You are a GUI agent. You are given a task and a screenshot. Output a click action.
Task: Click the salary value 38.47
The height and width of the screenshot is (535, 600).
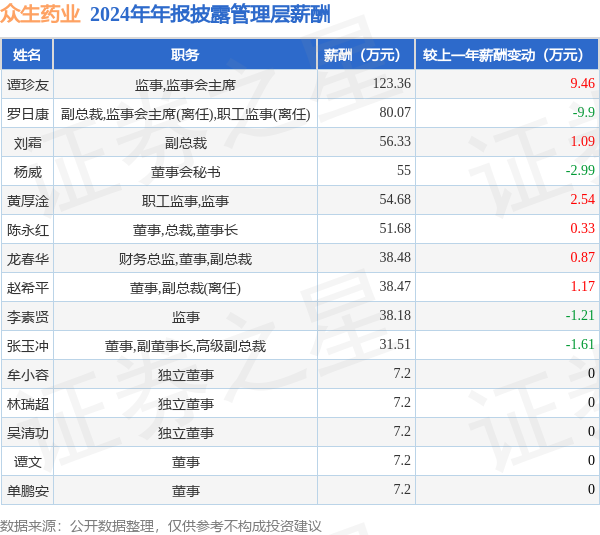point(395,286)
